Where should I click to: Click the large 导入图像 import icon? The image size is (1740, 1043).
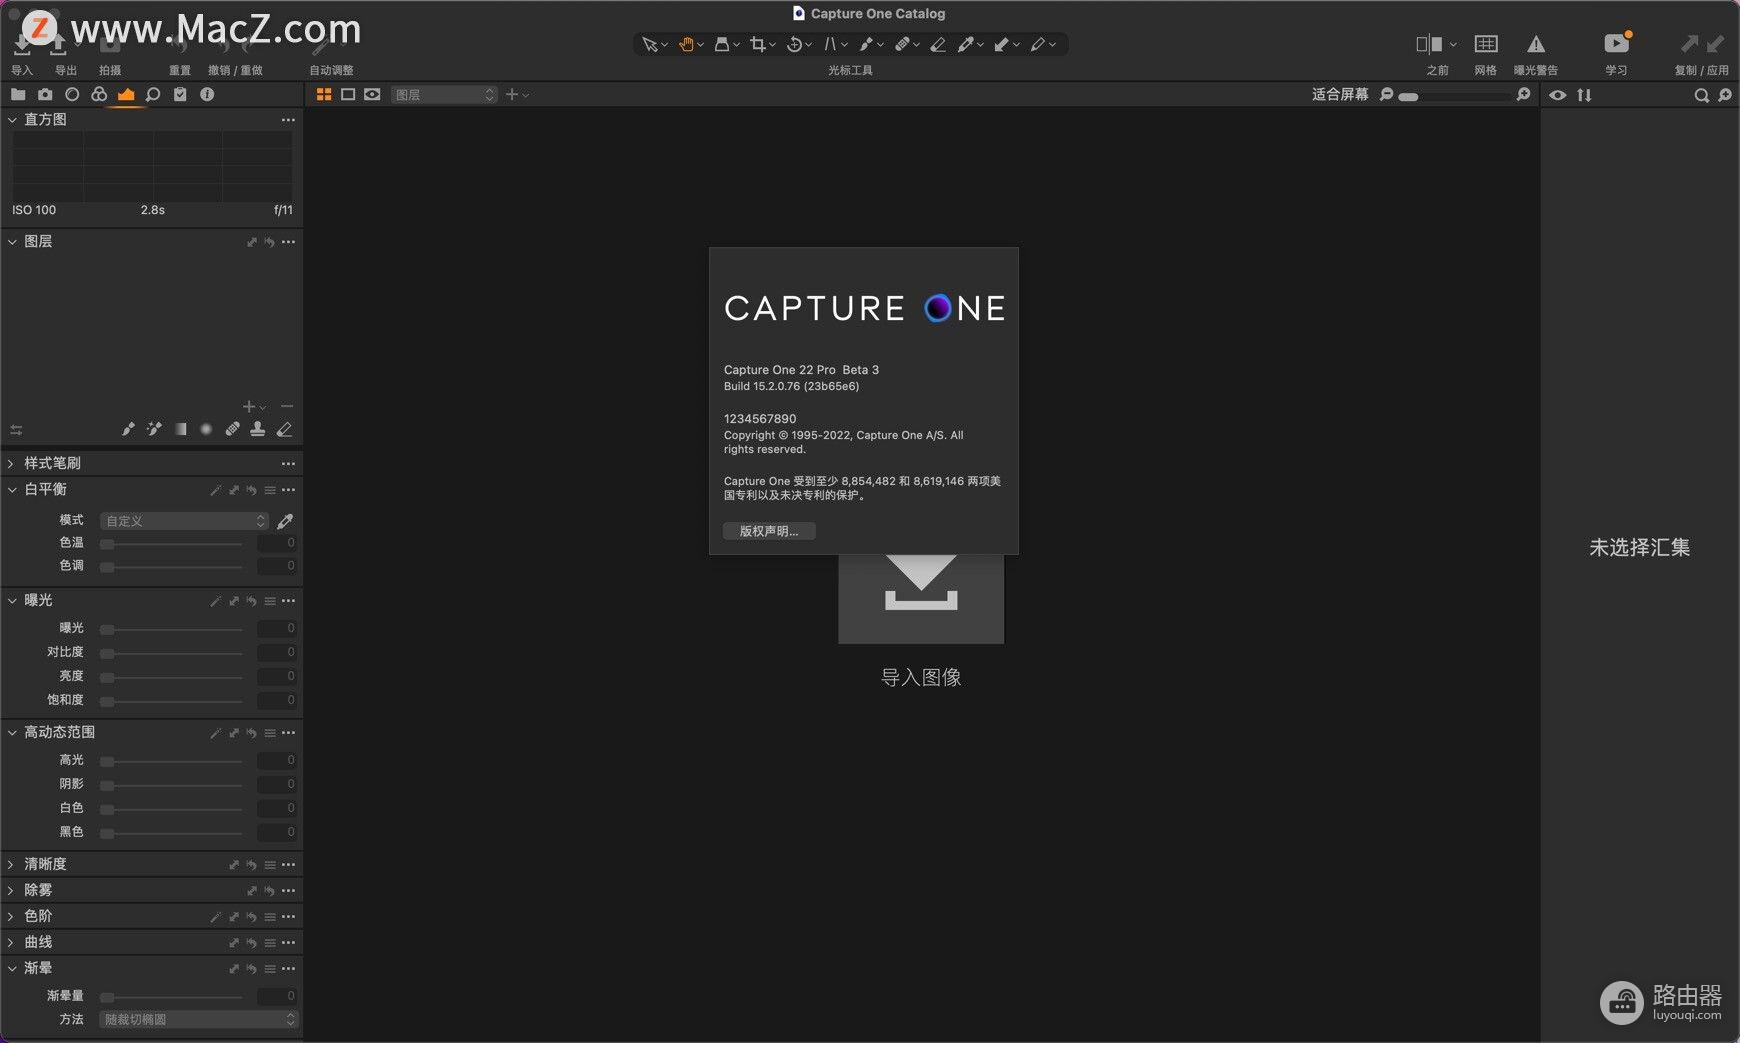point(921,598)
